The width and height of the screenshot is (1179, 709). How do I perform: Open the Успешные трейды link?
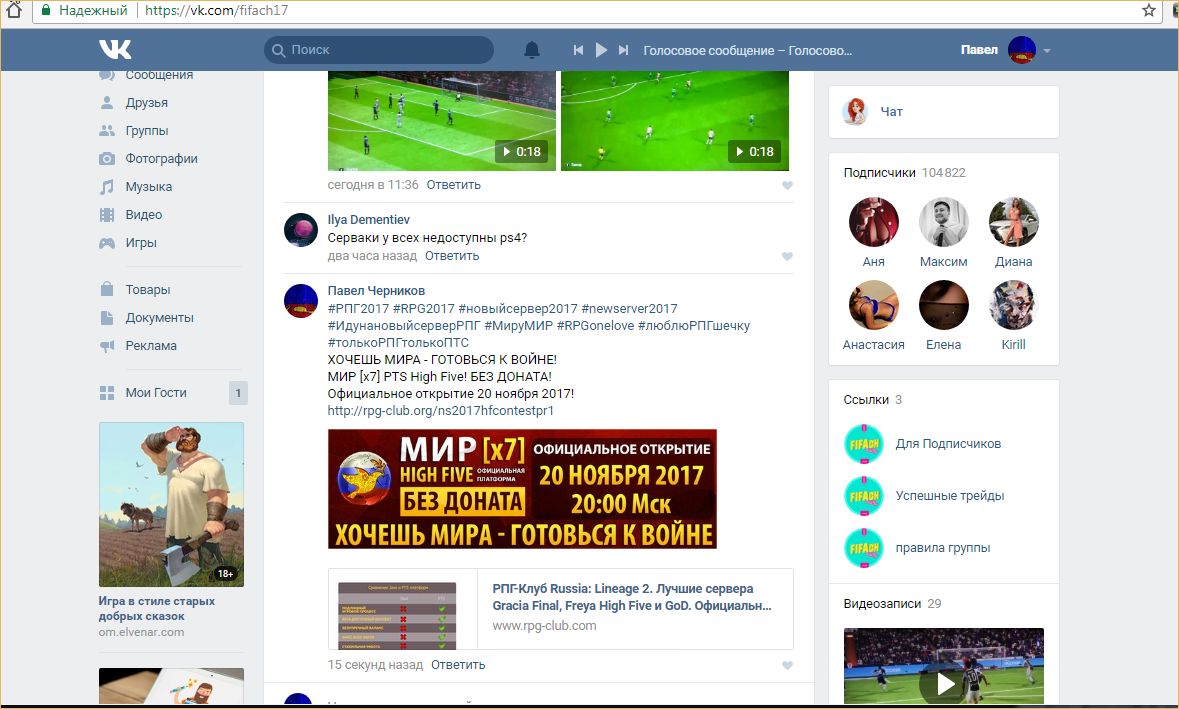pyautogui.click(x=950, y=495)
